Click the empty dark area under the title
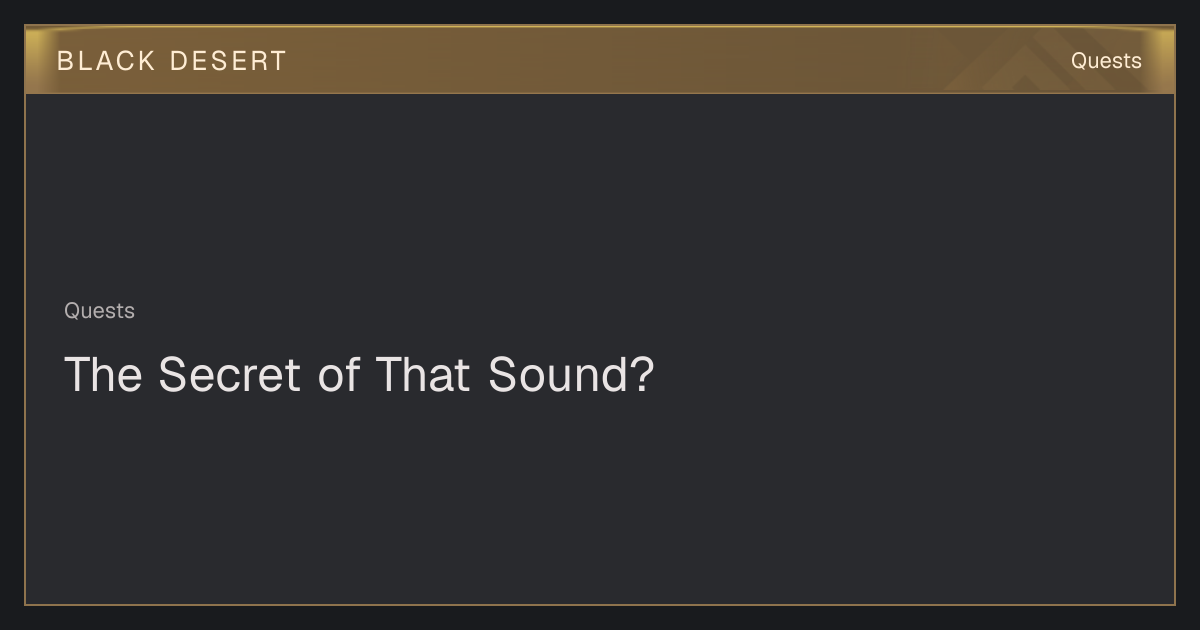The width and height of the screenshot is (1200, 630). (600, 500)
